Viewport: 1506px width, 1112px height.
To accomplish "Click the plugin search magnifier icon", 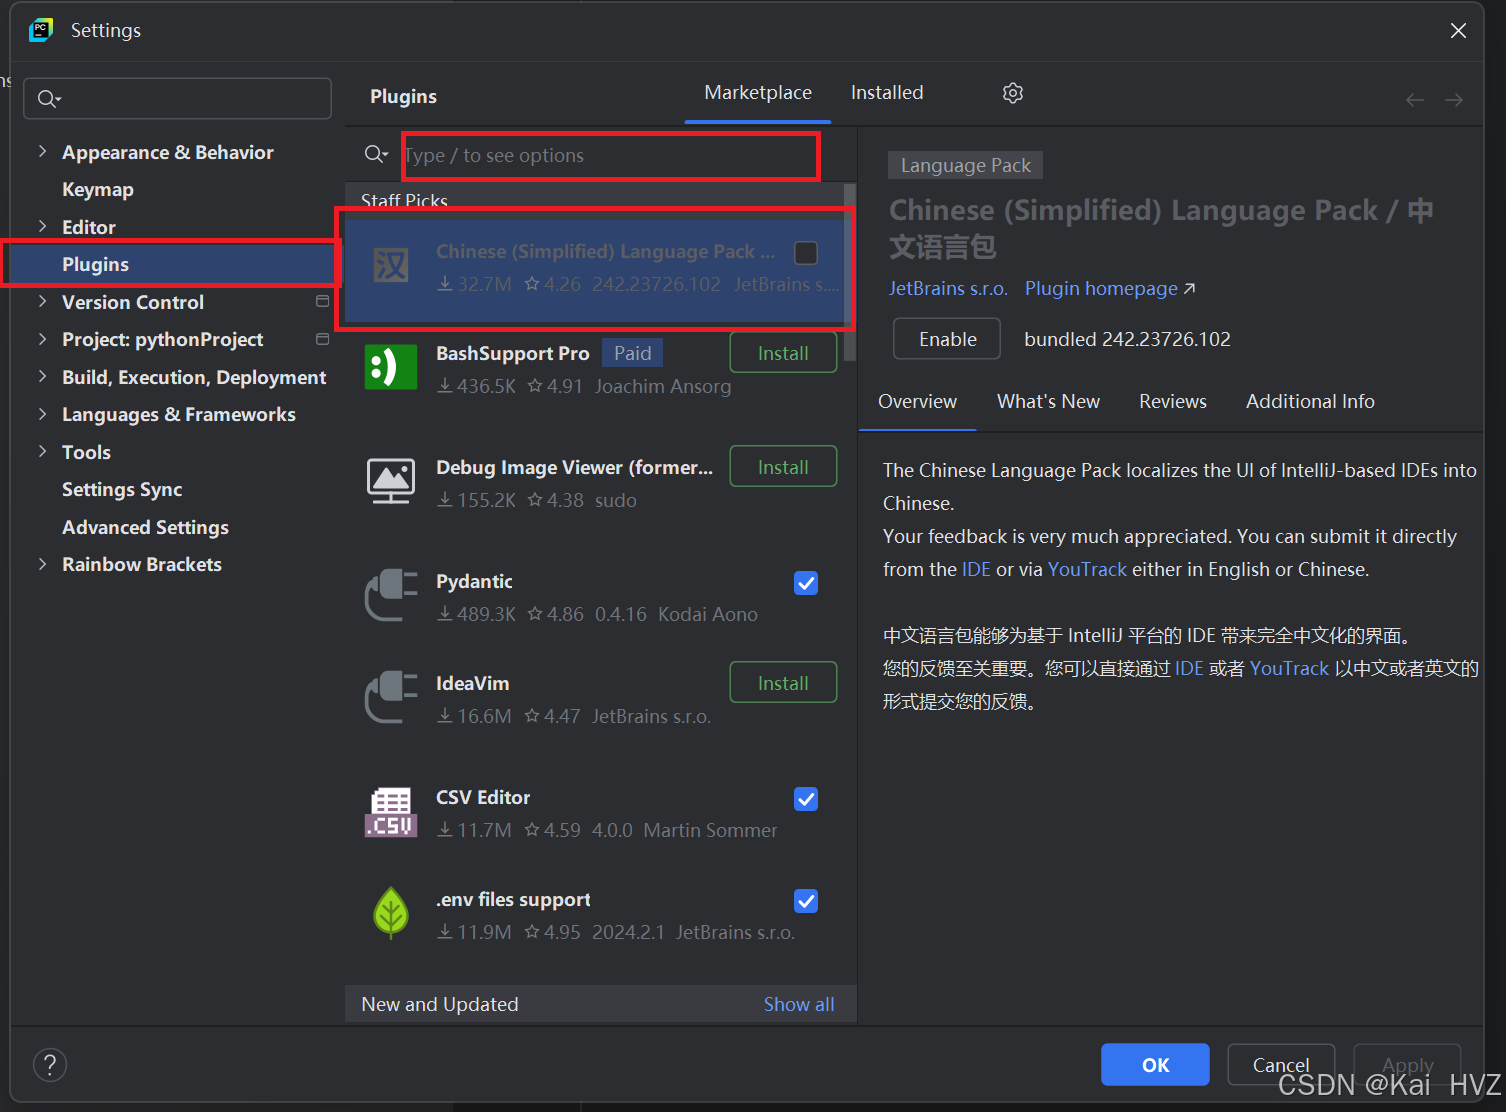I will click(x=376, y=154).
